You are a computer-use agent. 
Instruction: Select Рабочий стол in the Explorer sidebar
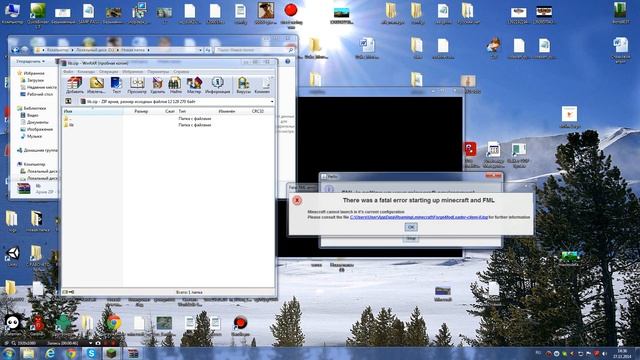click(x=38, y=94)
